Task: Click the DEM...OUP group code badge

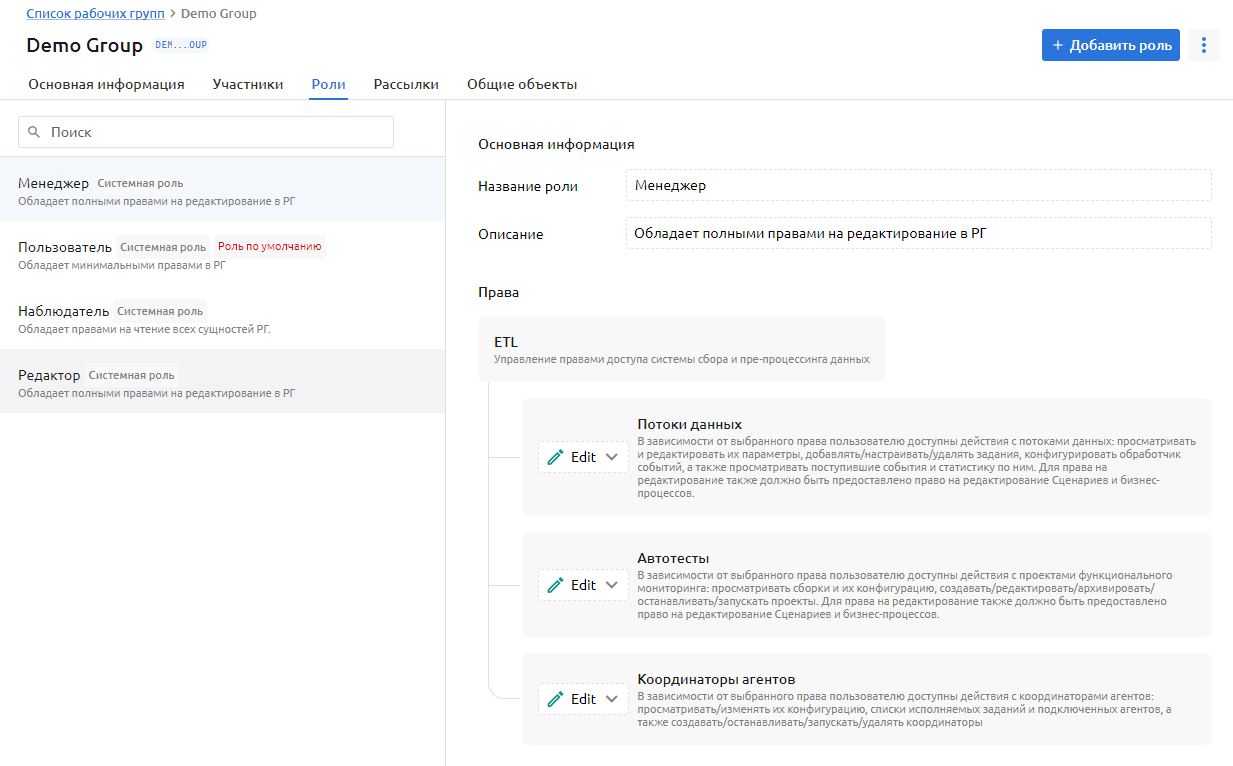Action: coord(181,45)
